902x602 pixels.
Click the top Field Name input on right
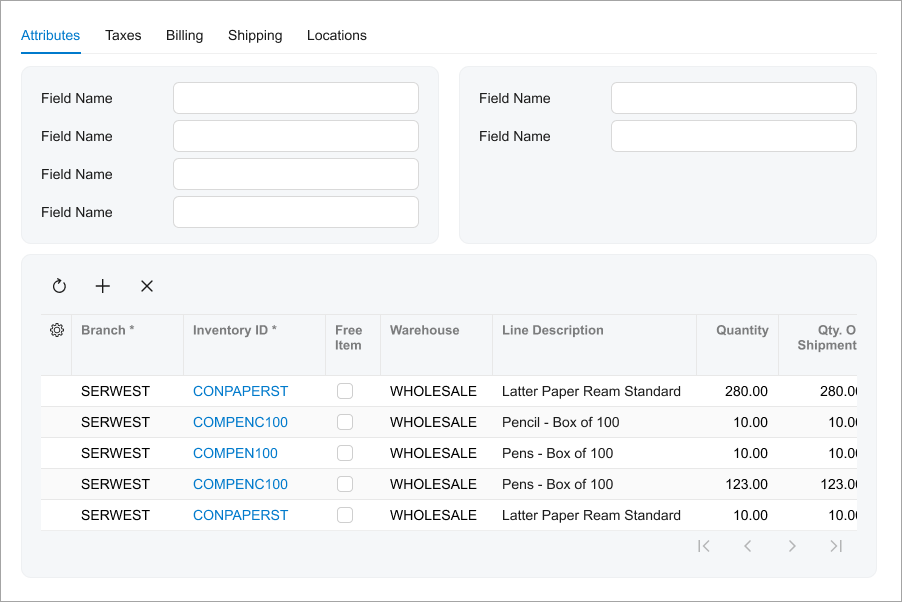pyautogui.click(x=734, y=98)
